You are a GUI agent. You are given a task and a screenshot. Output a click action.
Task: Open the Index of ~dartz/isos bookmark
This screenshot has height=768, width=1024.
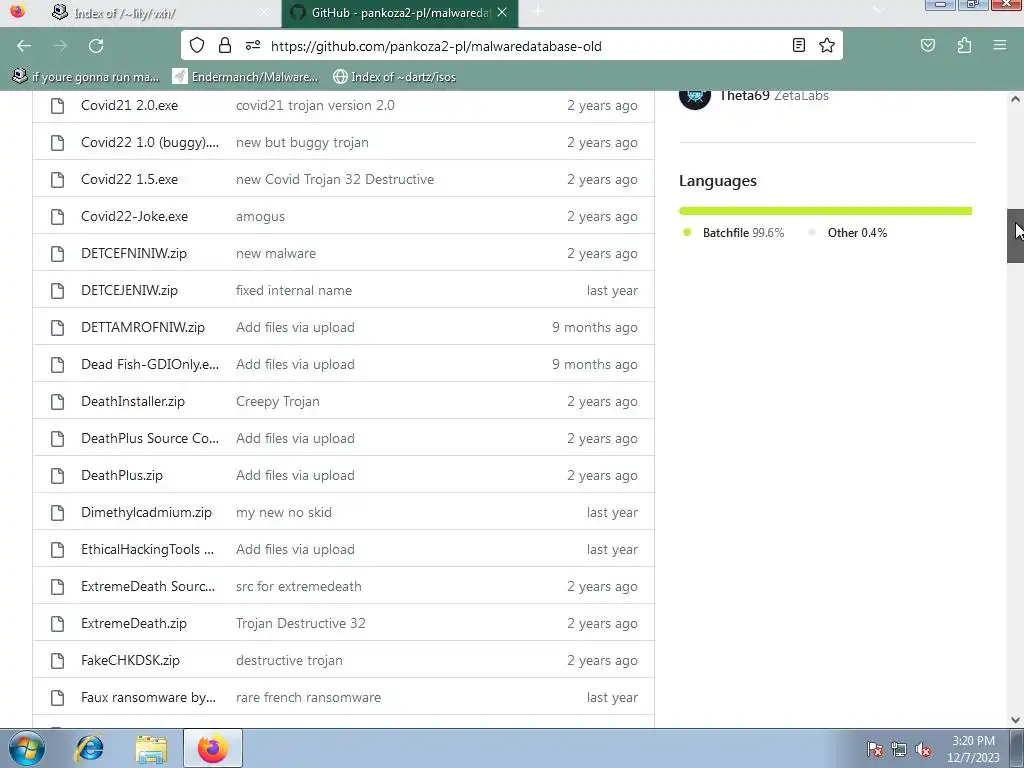point(394,76)
